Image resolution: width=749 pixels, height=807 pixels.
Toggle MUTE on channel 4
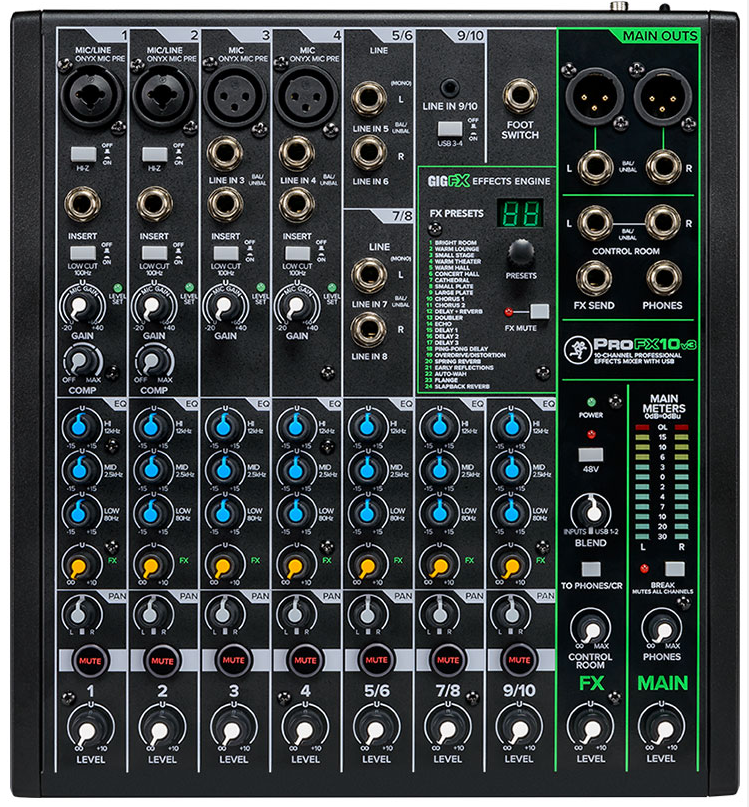click(x=305, y=660)
